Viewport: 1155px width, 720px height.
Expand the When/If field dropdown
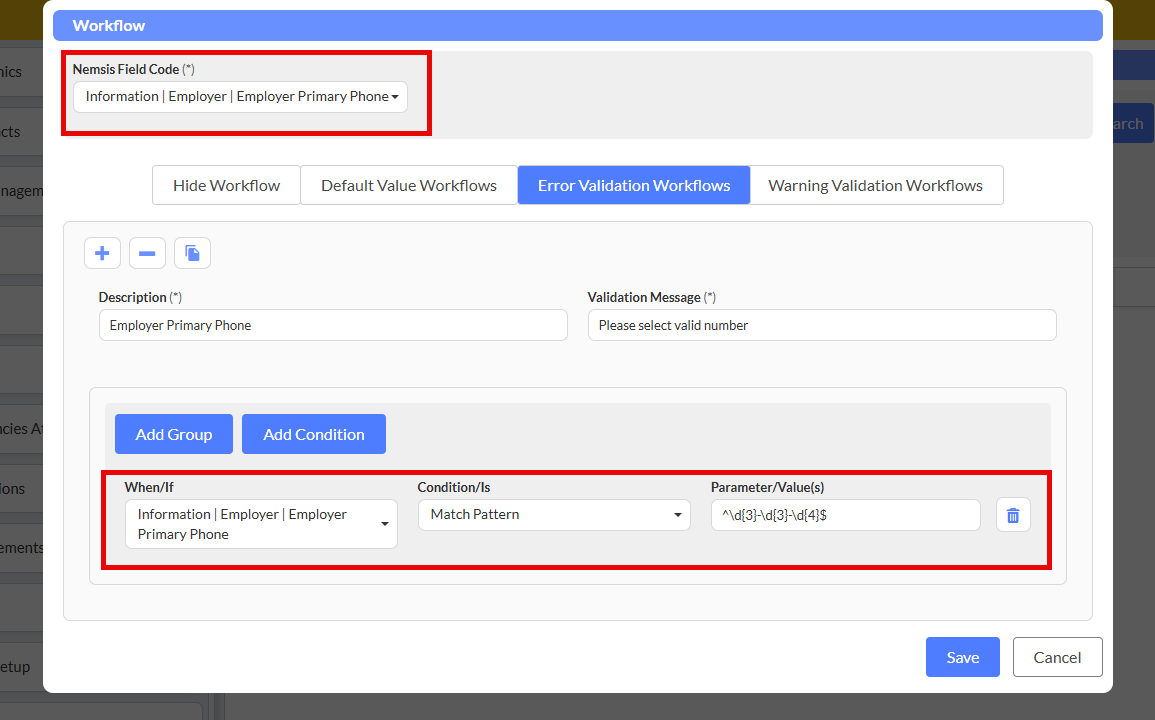261,524
